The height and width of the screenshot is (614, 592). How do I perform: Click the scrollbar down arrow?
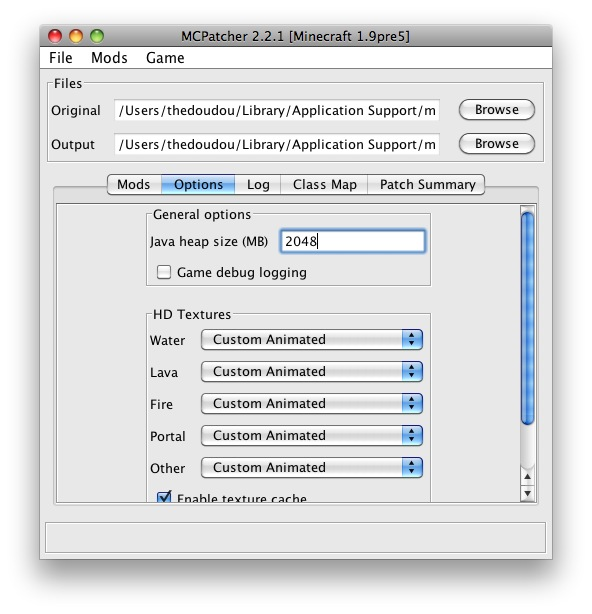coord(527,493)
